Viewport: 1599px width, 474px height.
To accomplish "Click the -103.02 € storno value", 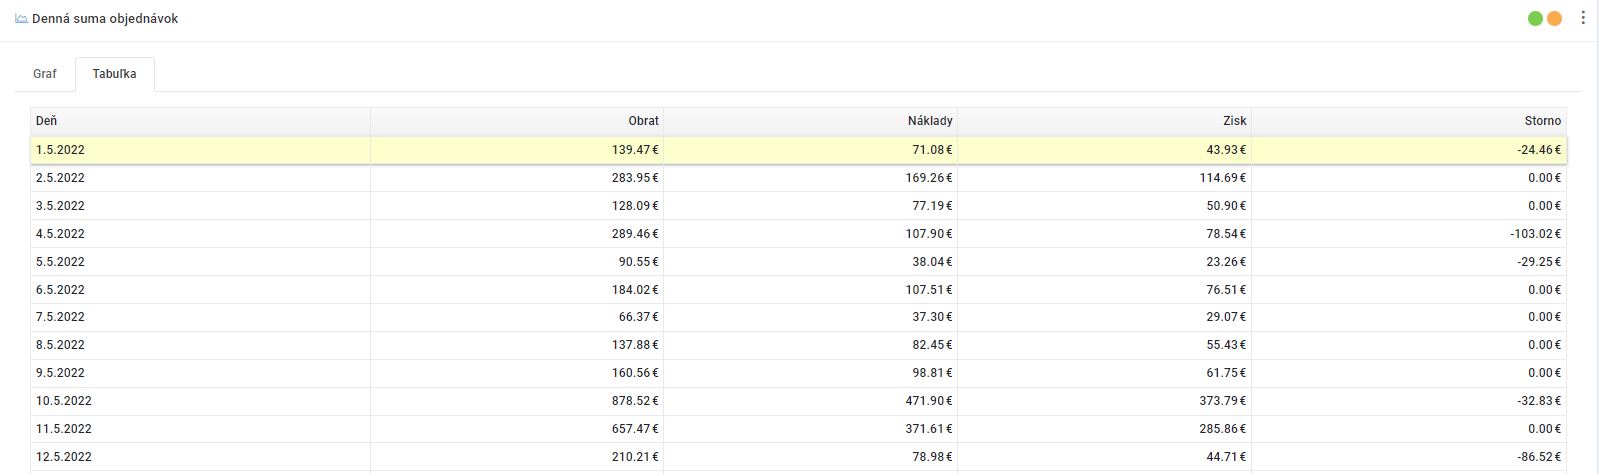I will coord(1535,234).
